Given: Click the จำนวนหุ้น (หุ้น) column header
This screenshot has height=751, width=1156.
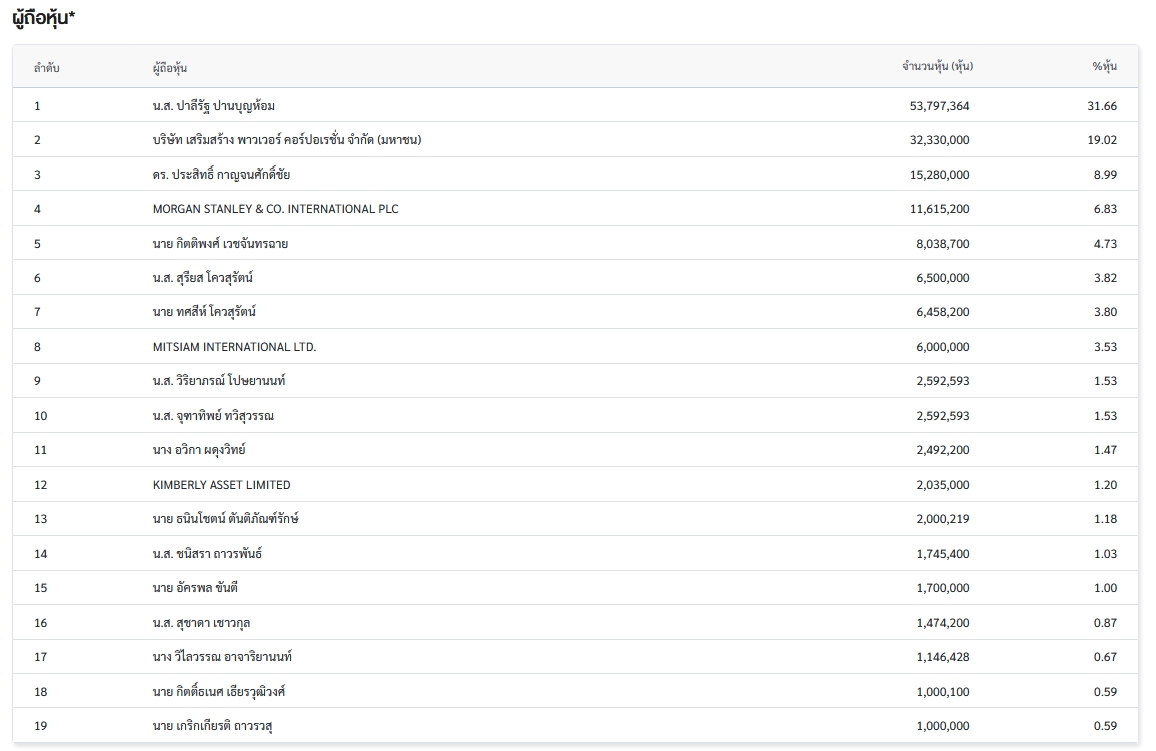Looking at the screenshot, I should coord(937,67).
